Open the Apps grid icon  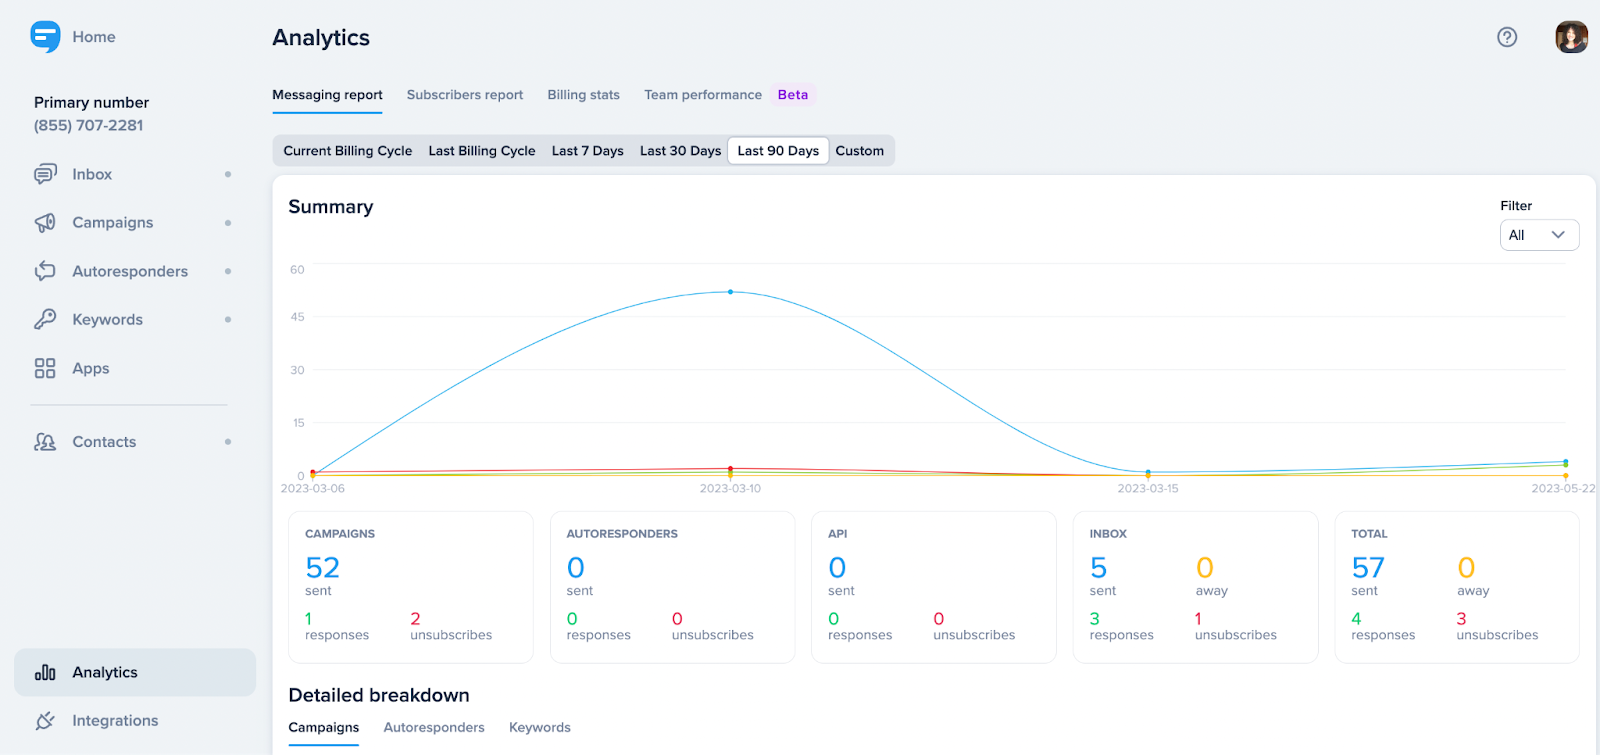[x=45, y=369]
